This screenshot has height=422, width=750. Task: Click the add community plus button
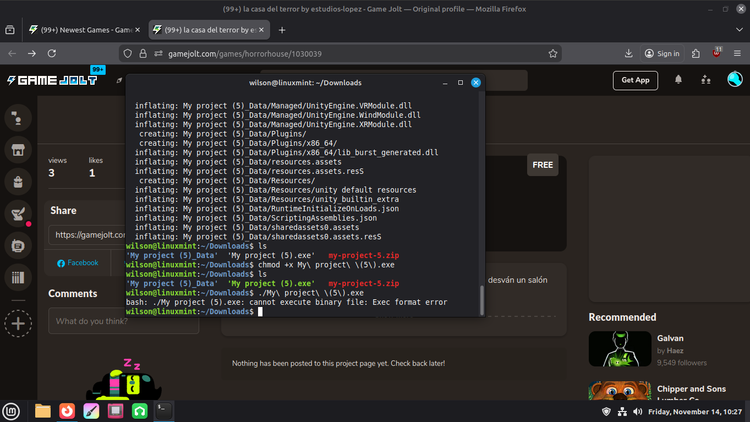point(18,324)
